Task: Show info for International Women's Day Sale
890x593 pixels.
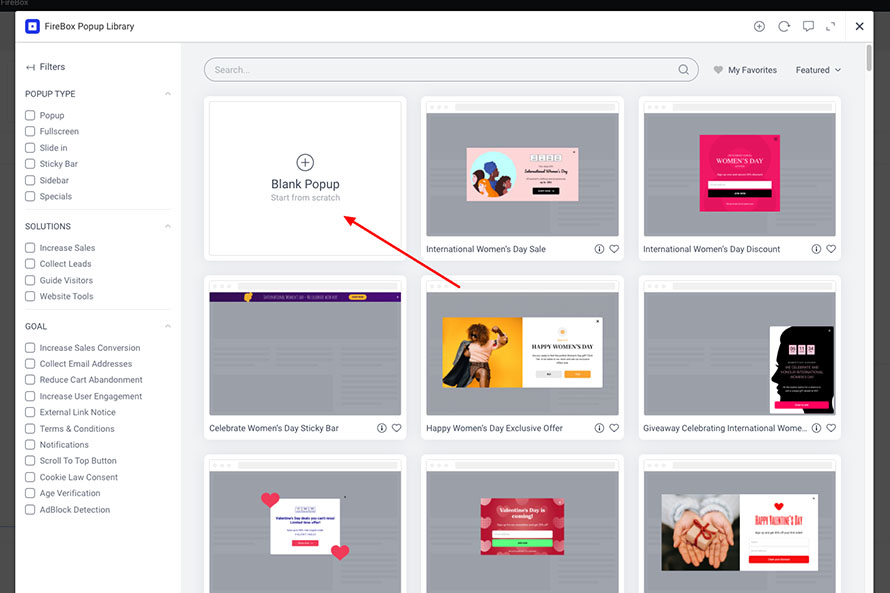Action: coord(599,249)
